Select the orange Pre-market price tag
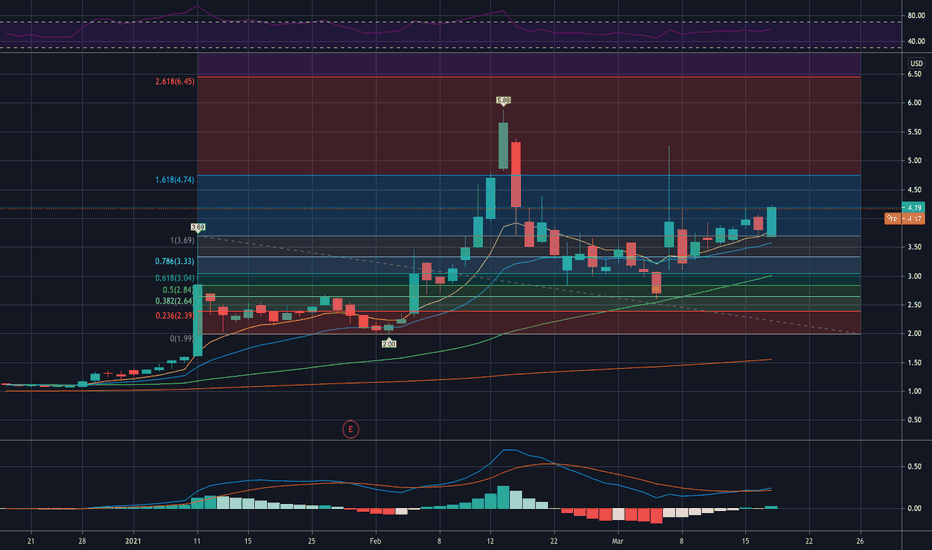The height and width of the screenshot is (550, 932). pyautogui.click(x=904, y=218)
